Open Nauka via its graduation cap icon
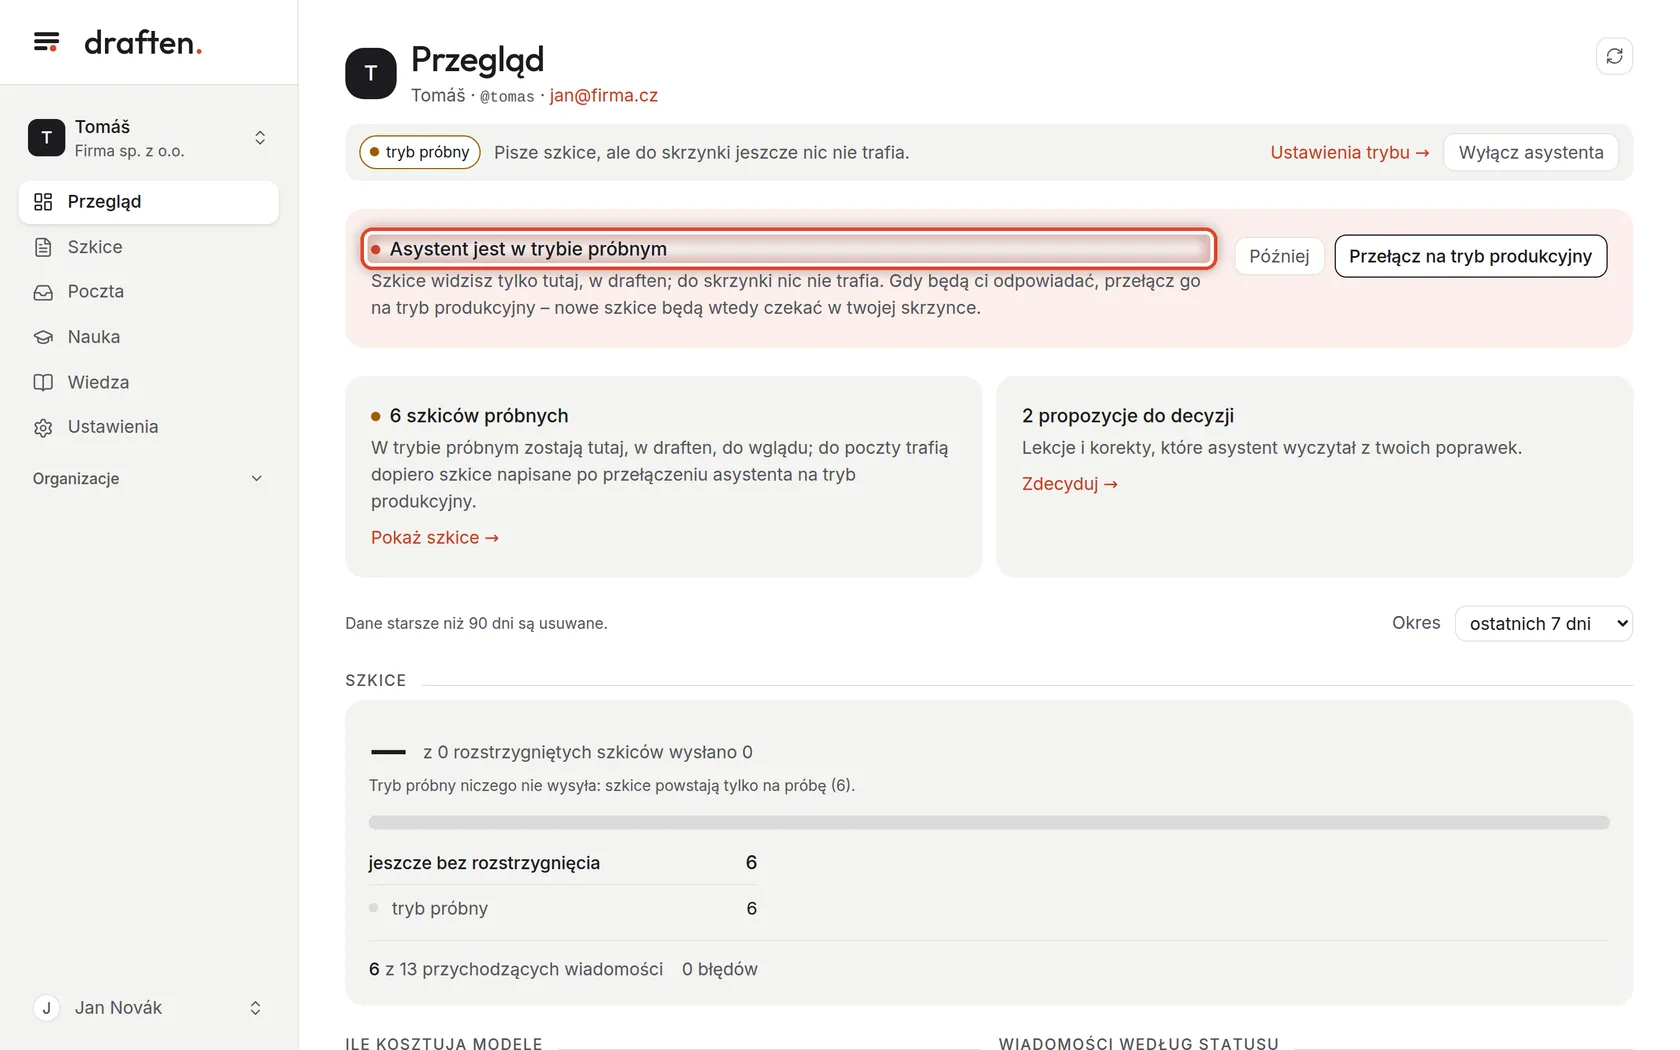The height and width of the screenshot is (1050, 1680). pos(43,337)
